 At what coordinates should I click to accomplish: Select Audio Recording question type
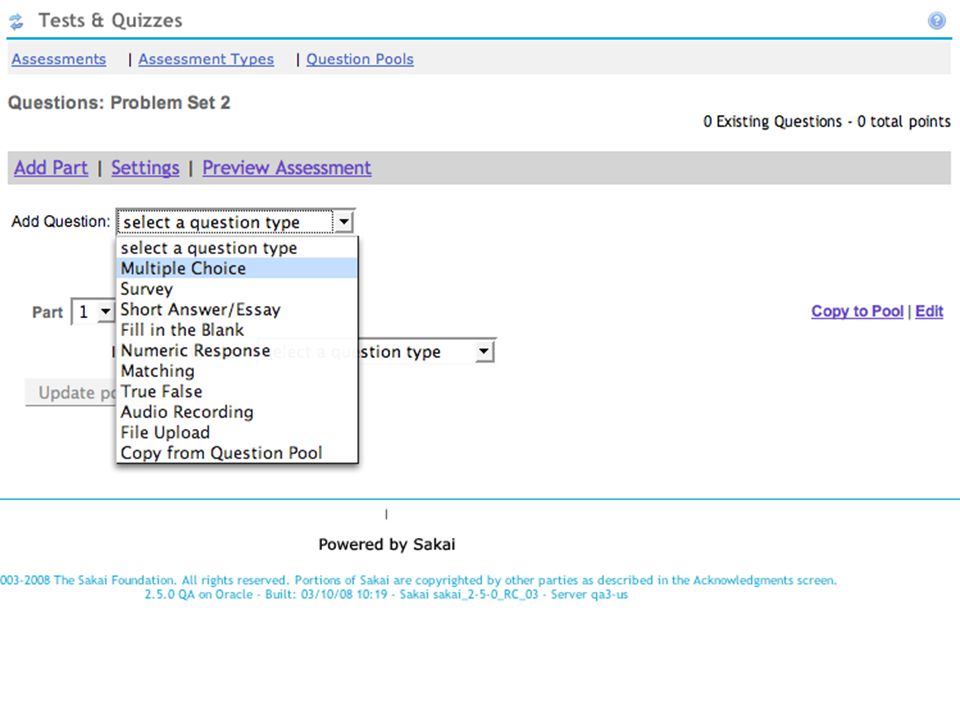236,412
